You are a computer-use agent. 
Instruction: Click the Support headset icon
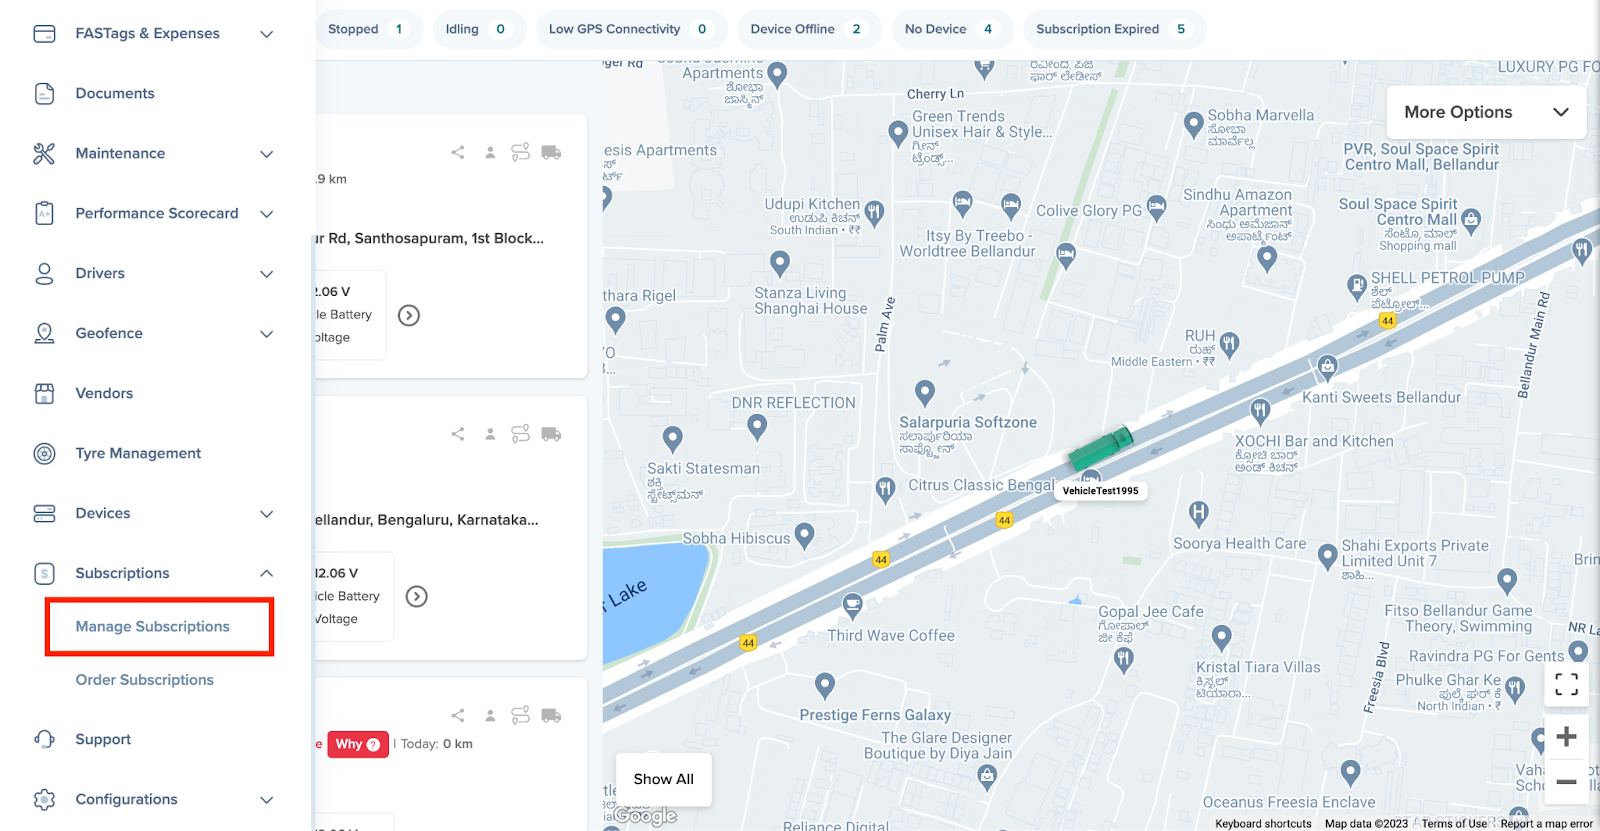(x=44, y=739)
